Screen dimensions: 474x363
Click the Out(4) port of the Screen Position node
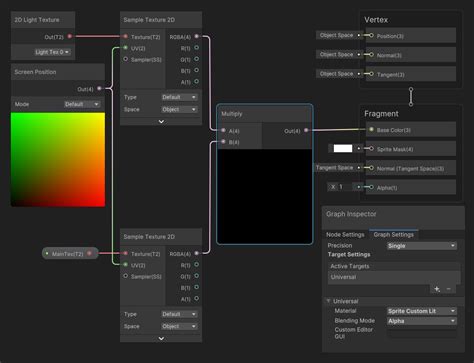[x=99, y=88]
